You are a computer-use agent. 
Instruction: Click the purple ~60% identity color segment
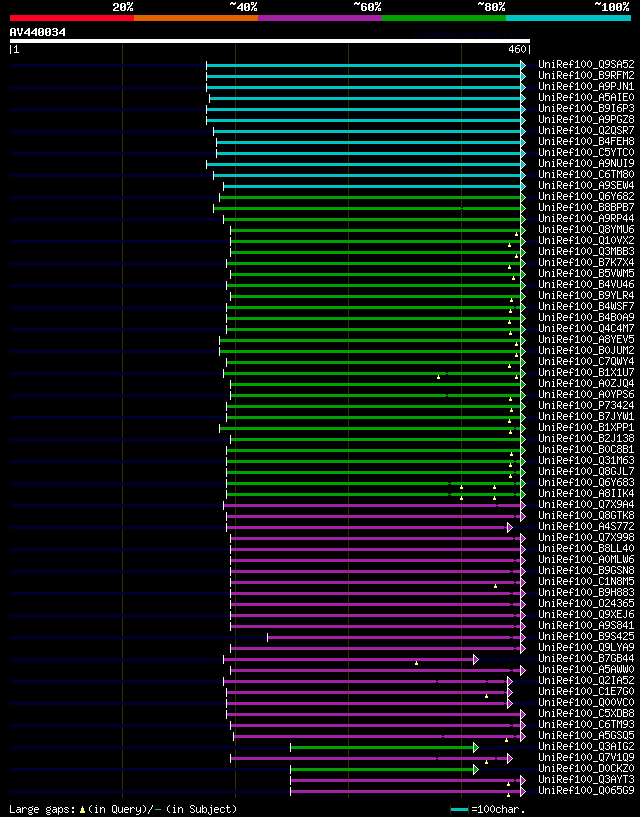tap(320, 18)
